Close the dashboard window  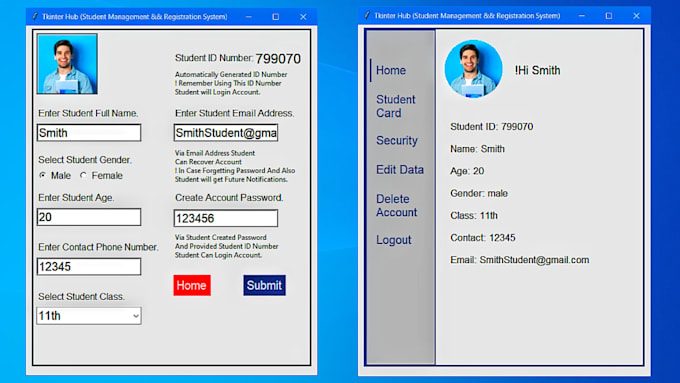[636, 16]
